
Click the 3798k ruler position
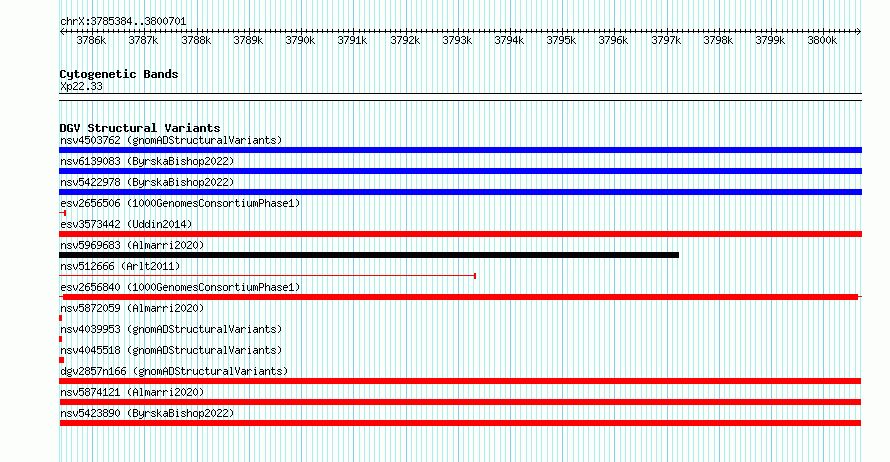[x=718, y=40]
